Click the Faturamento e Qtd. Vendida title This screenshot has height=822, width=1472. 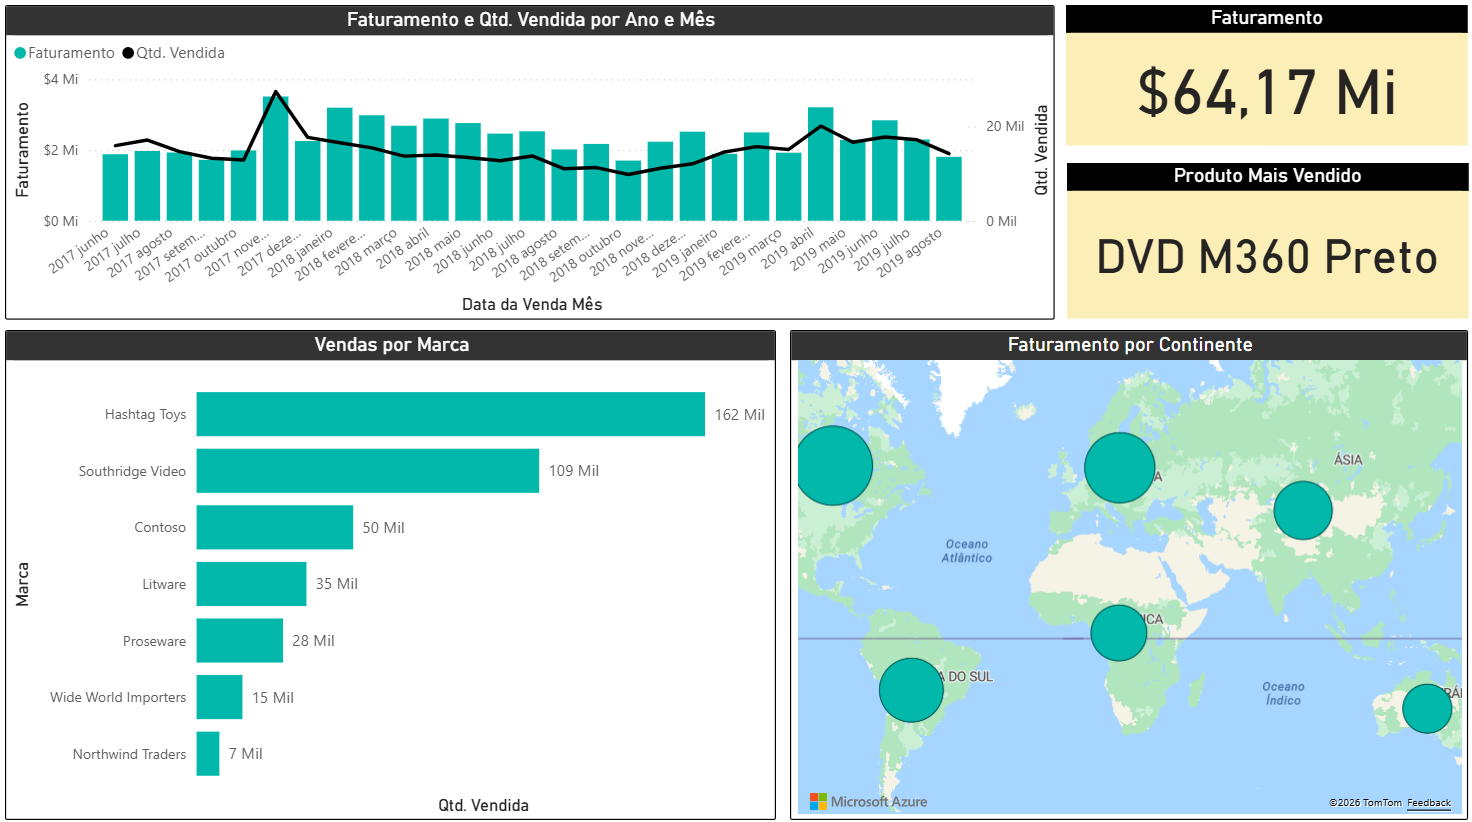(x=531, y=20)
